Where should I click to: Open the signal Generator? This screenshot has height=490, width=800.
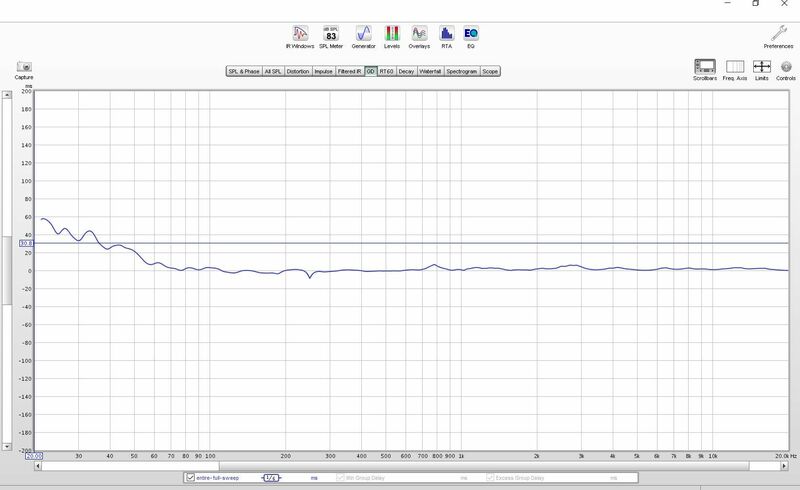[363, 37]
